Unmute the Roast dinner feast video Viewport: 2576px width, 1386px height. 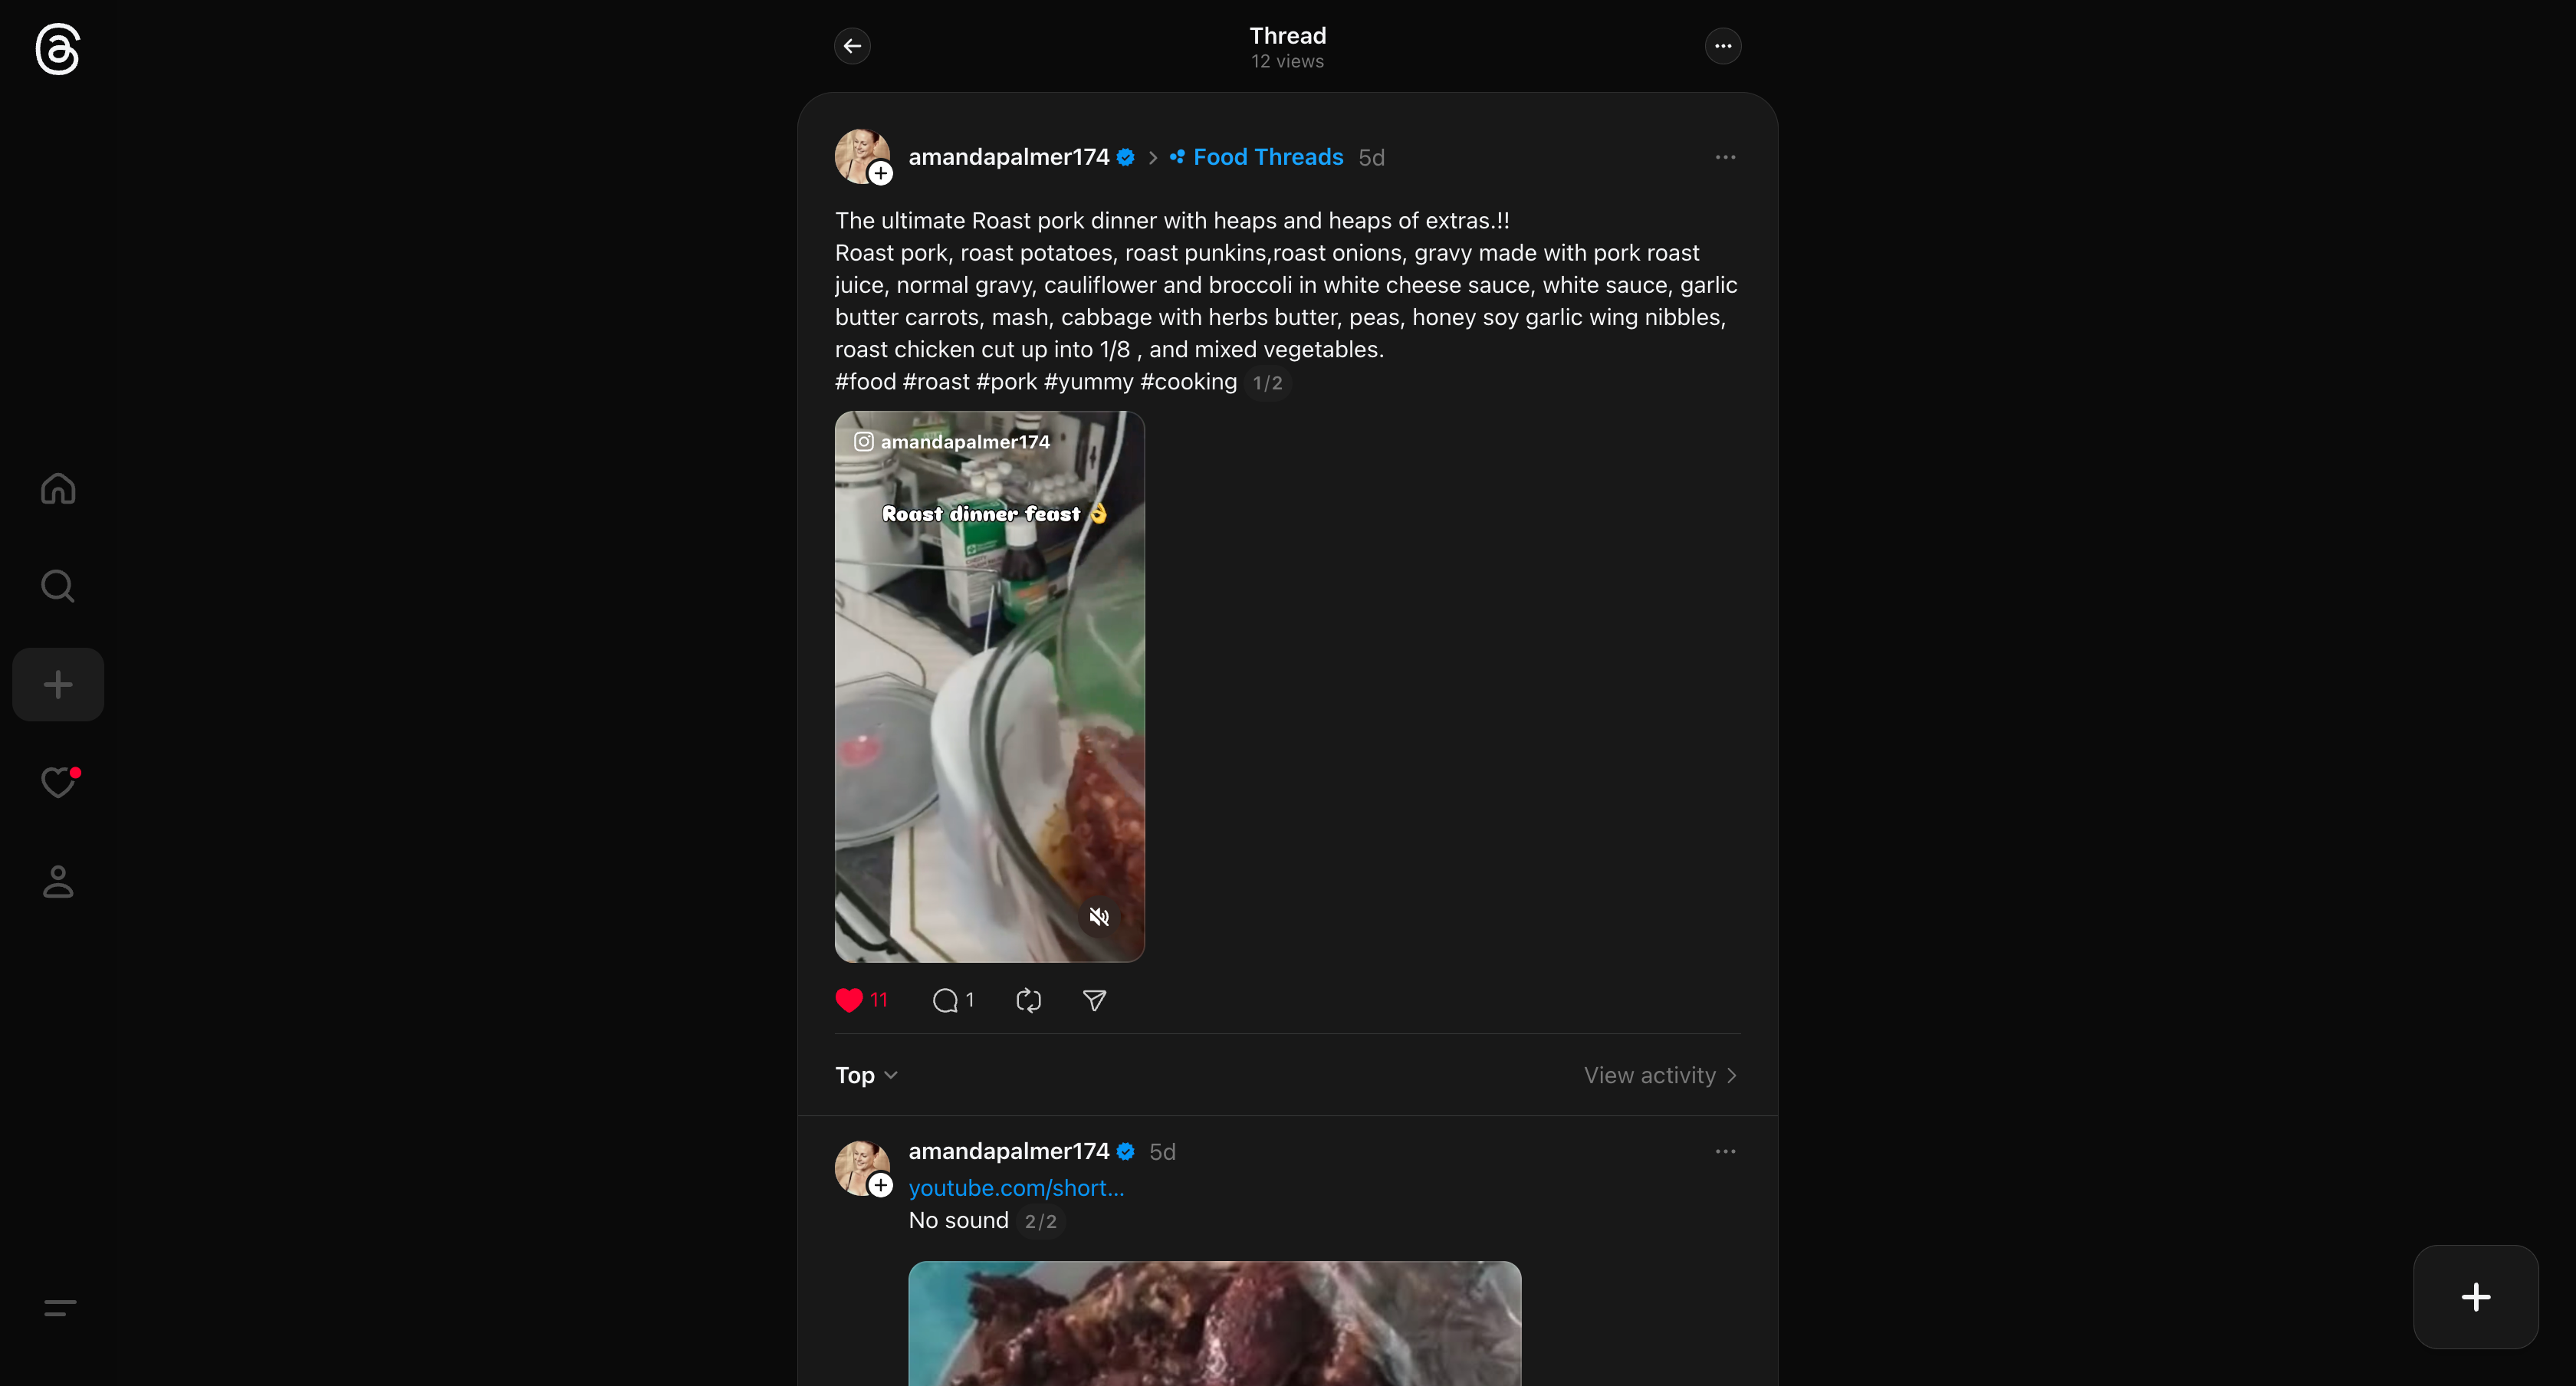click(x=1099, y=917)
